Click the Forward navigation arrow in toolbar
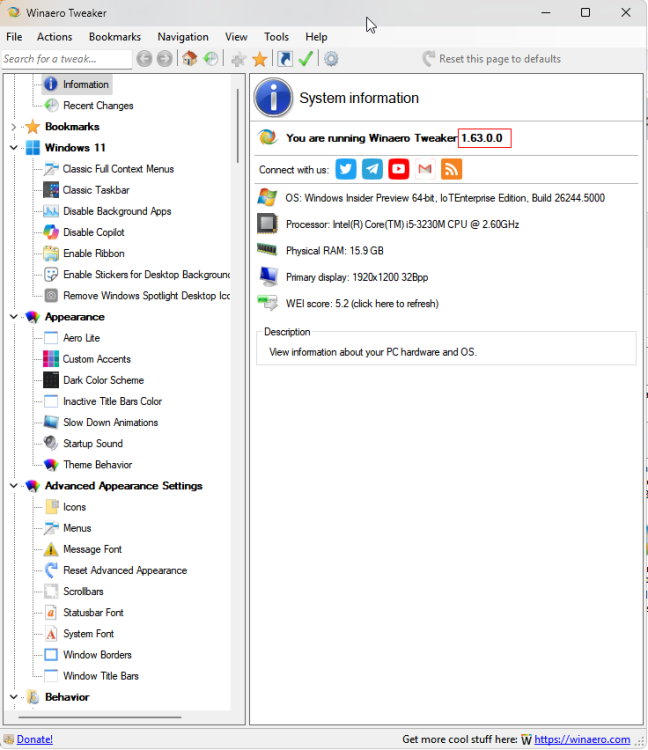The width and height of the screenshot is (648, 750). pos(165,59)
